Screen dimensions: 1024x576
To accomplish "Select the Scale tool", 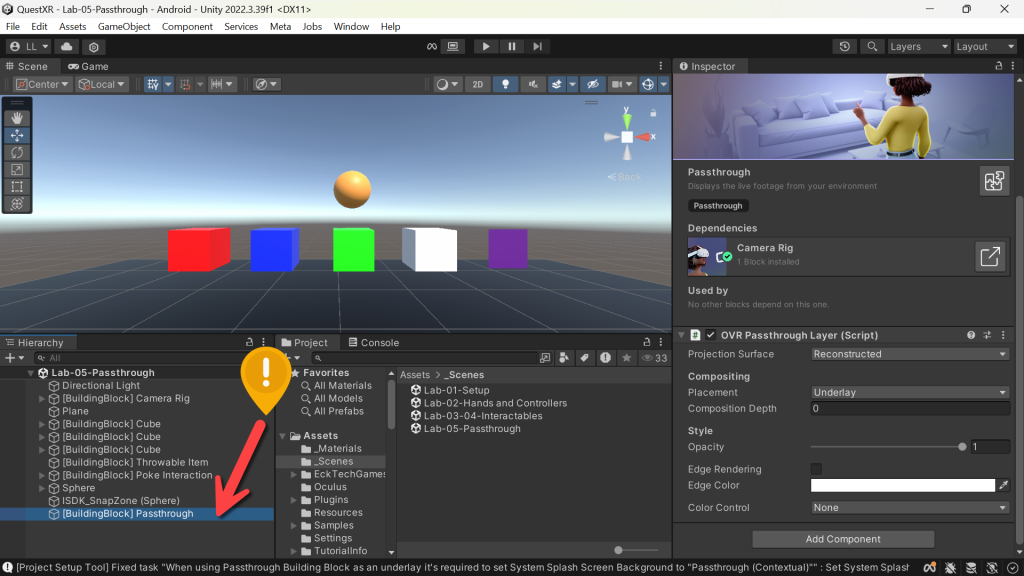I will [x=17, y=169].
